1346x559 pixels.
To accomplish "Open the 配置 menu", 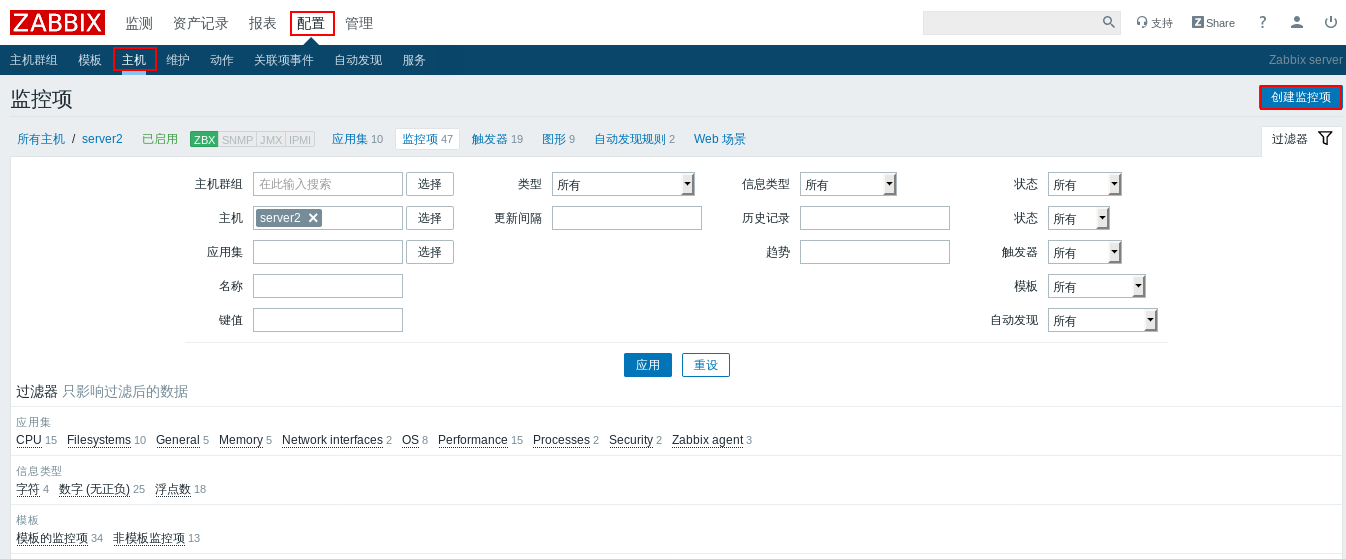I will 311,23.
